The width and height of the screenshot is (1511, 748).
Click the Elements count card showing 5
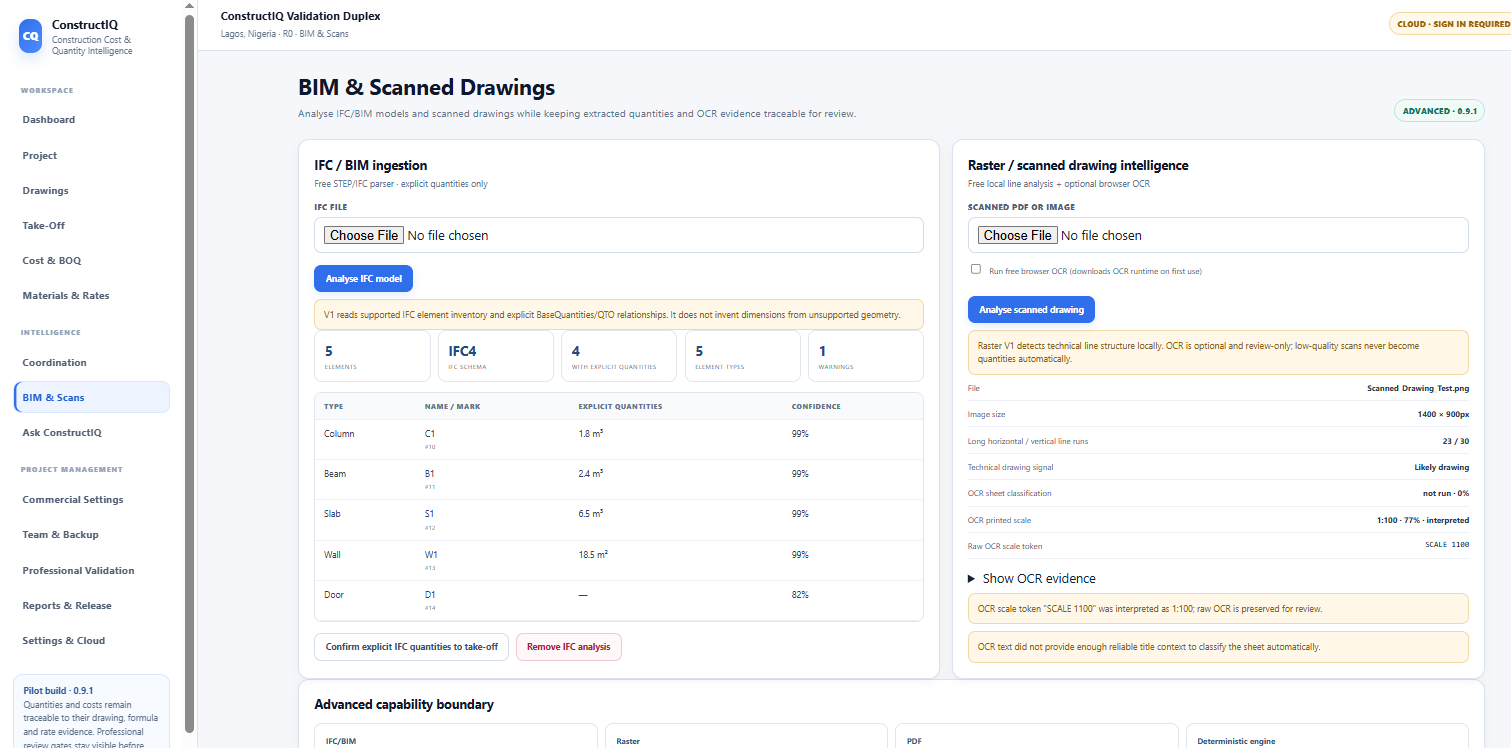(x=372, y=356)
